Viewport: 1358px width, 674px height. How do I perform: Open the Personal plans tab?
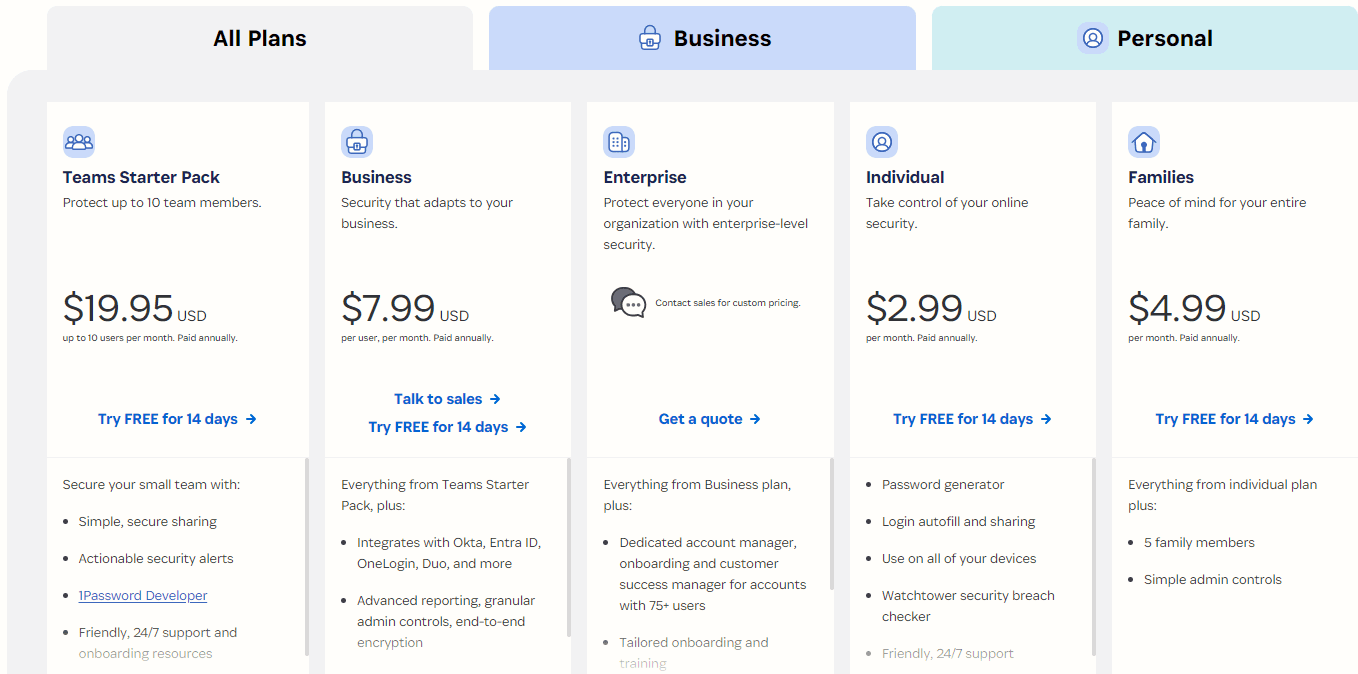pos(1145,38)
